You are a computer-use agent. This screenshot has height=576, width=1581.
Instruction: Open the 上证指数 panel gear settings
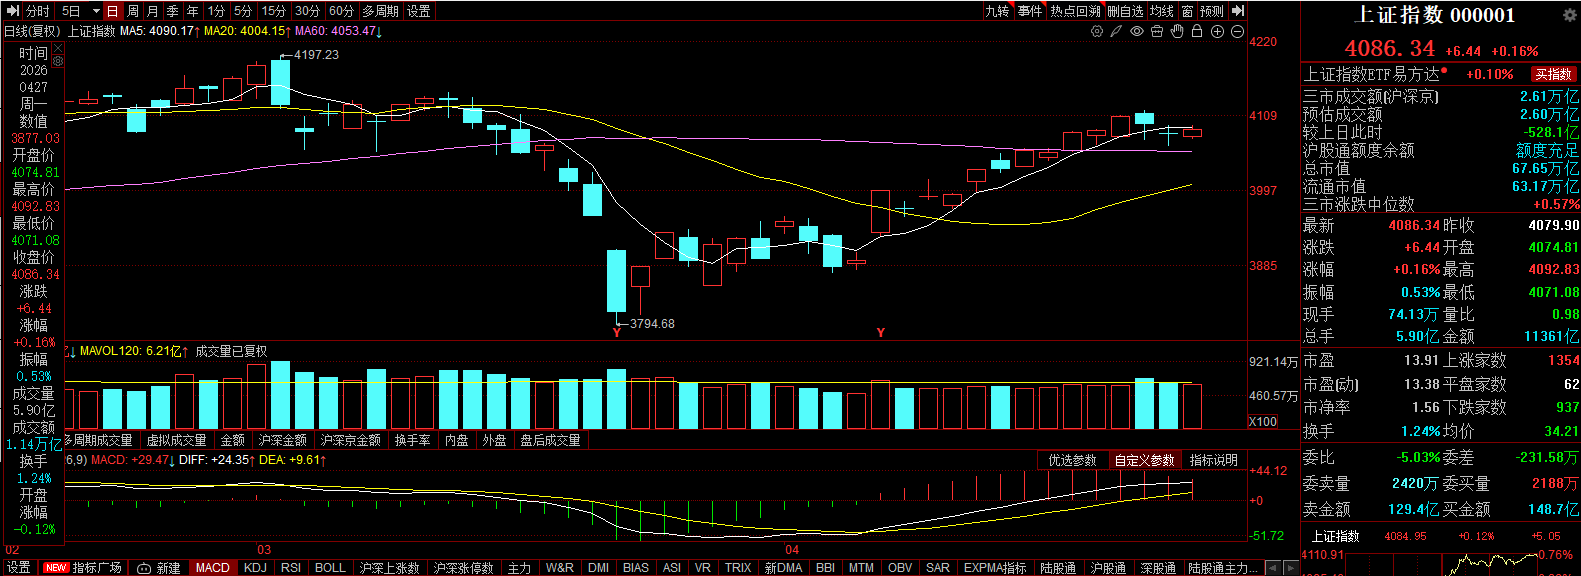[1570, 15]
